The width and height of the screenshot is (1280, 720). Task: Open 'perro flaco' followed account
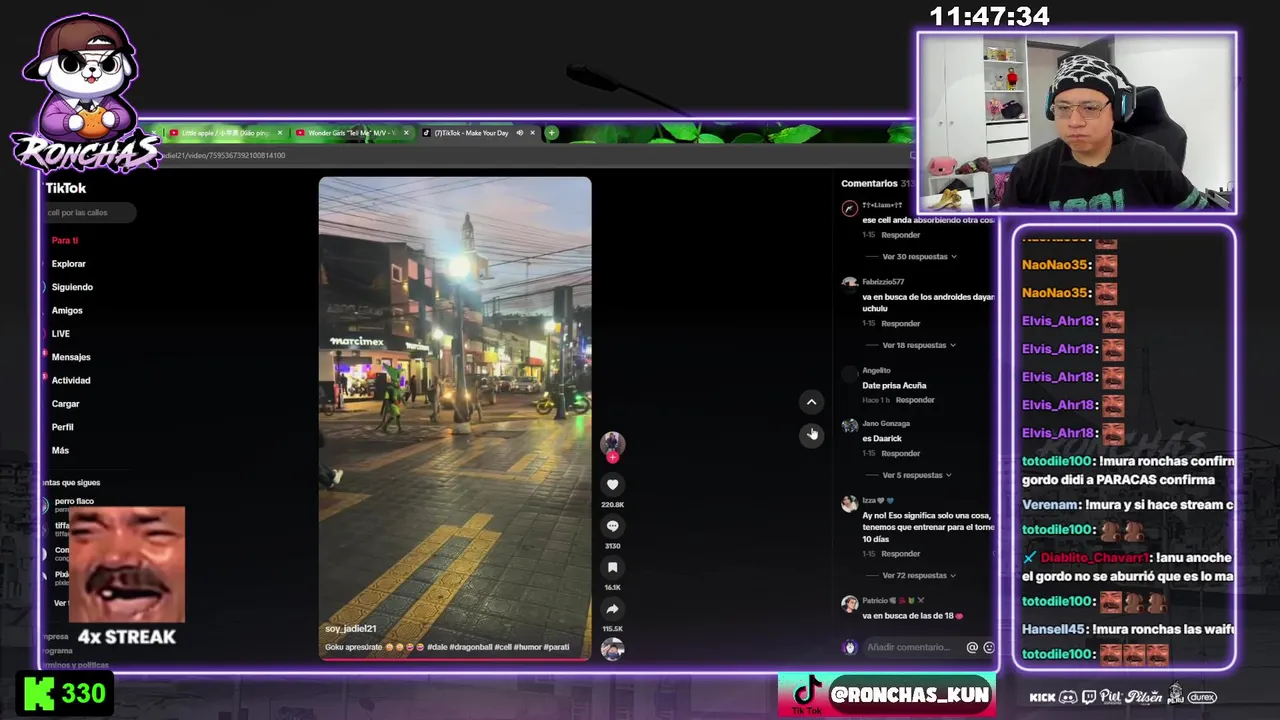pos(74,501)
